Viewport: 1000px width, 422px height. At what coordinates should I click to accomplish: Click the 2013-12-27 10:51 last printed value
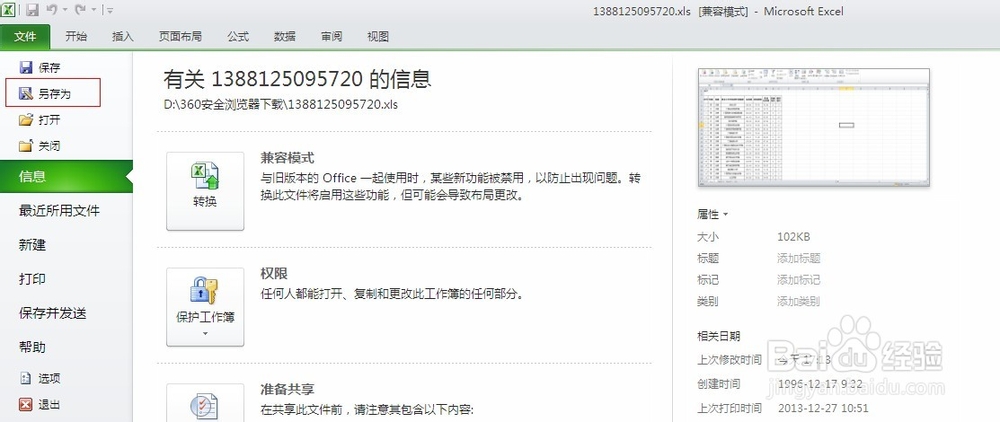pyautogui.click(x=823, y=408)
